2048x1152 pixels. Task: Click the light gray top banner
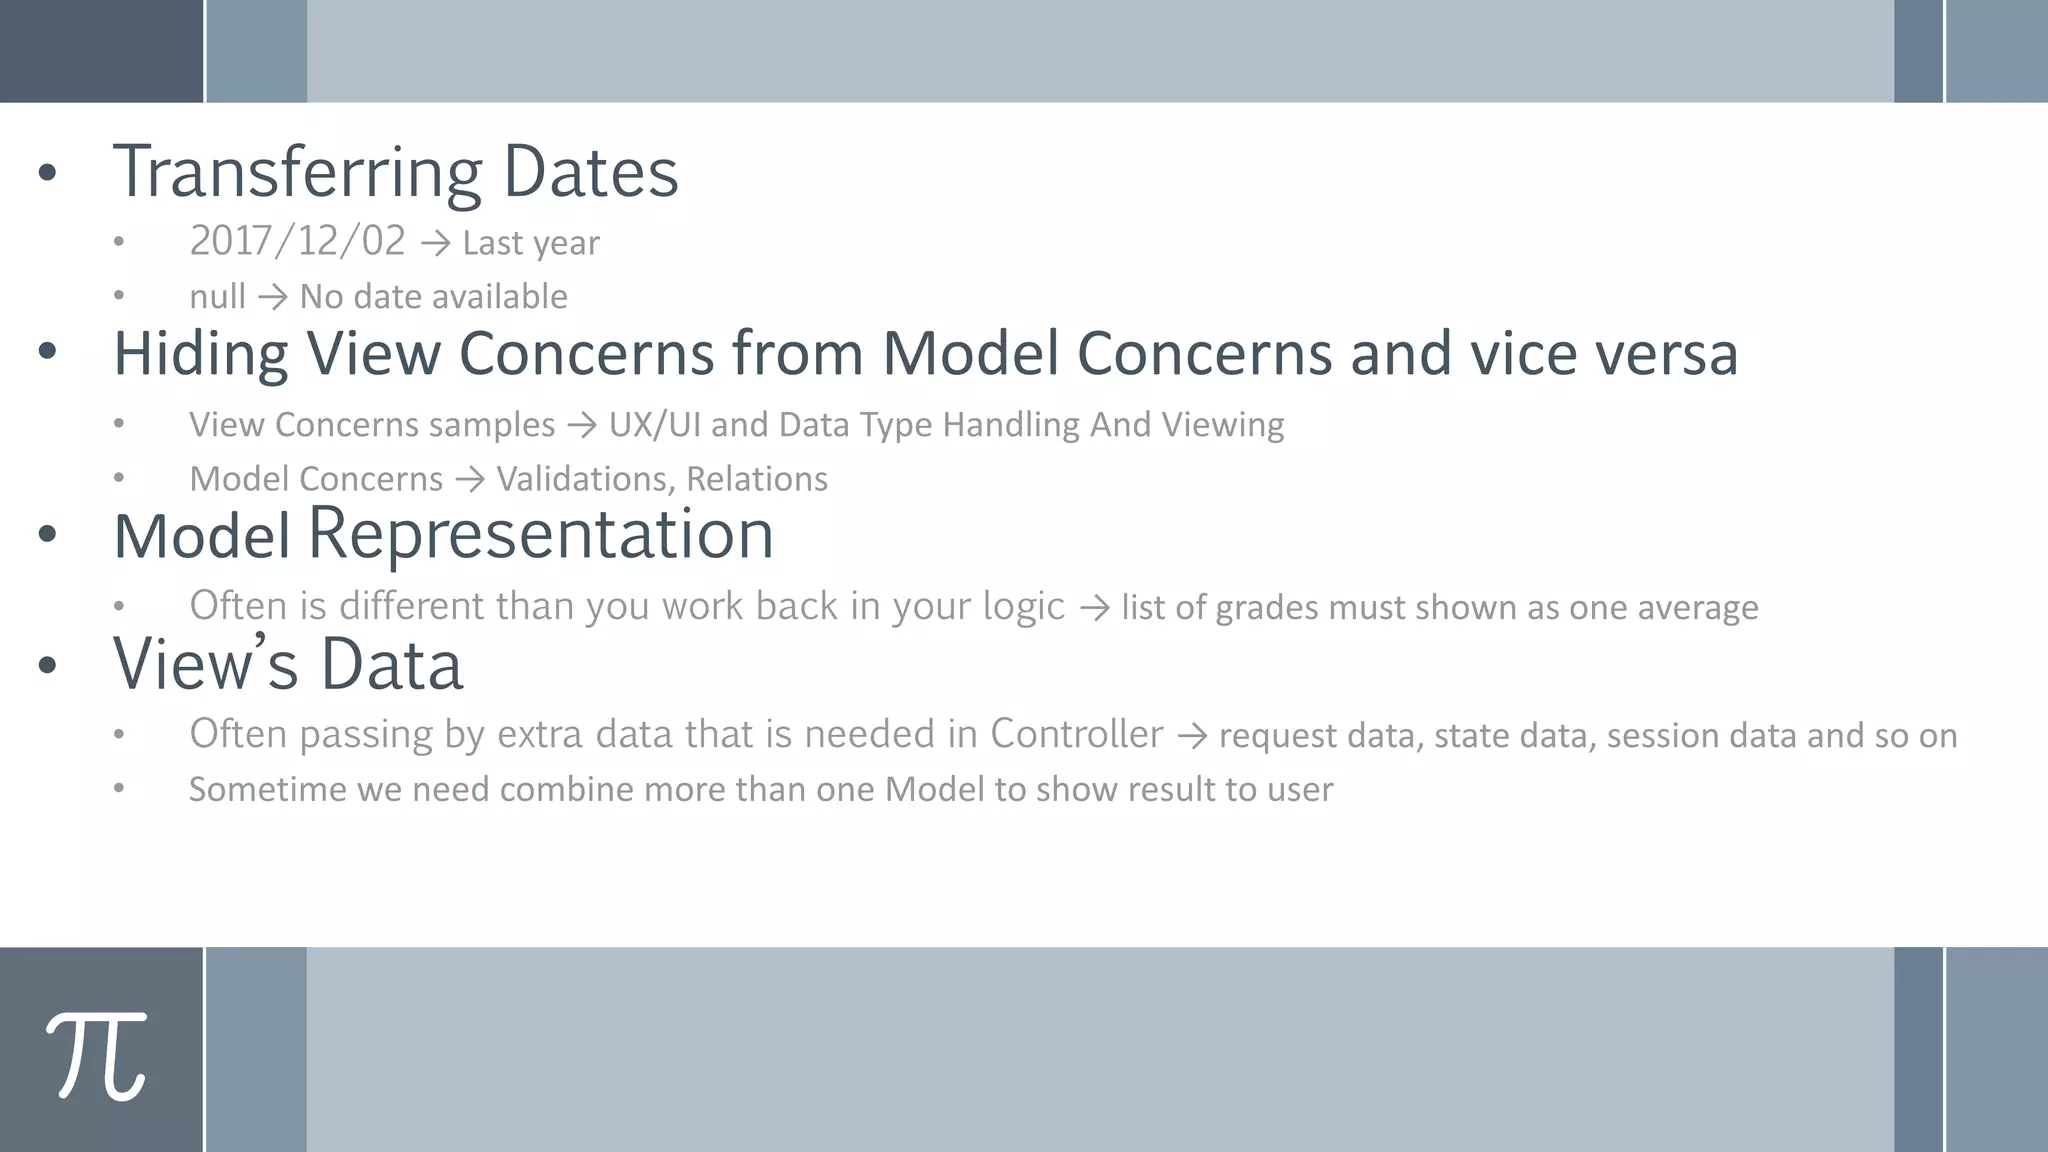point(1100,51)
